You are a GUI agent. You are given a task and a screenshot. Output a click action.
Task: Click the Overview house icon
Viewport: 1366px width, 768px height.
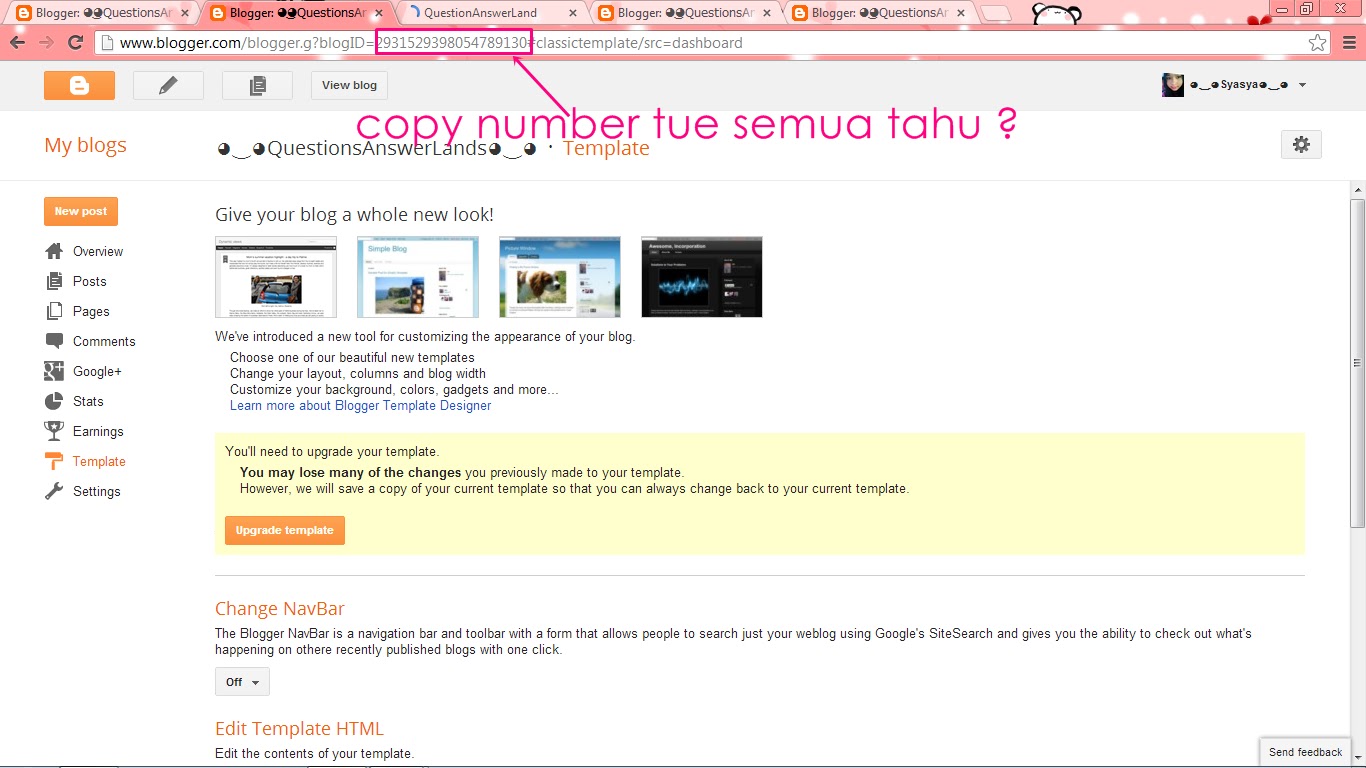54,251
